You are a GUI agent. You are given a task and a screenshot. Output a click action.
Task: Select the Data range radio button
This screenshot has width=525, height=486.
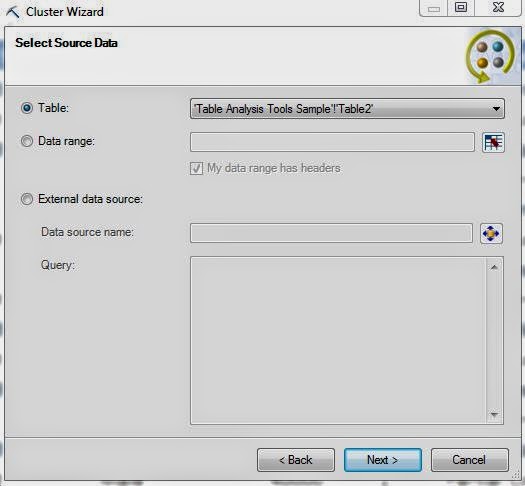pos(27,141)
